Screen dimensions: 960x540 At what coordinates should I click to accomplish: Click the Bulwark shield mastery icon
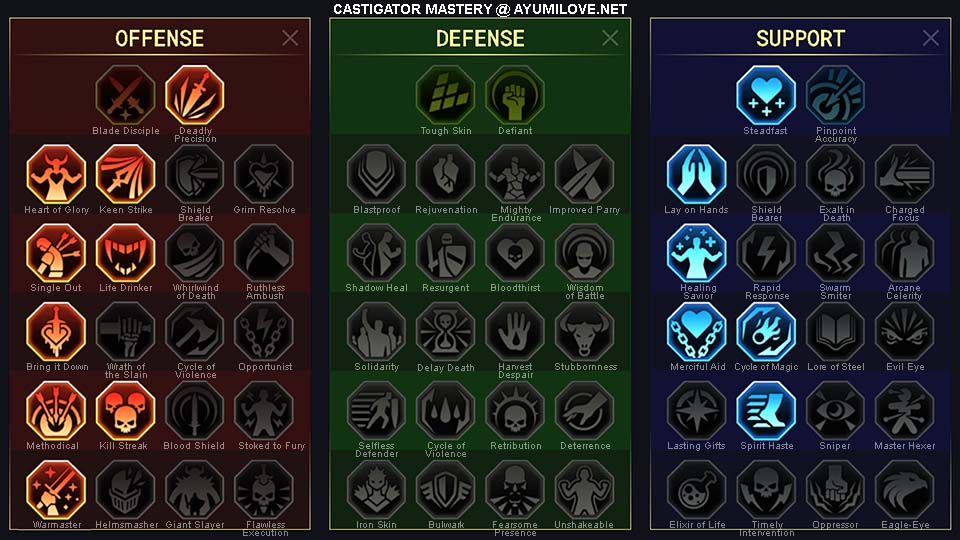[x=445, y=489]
